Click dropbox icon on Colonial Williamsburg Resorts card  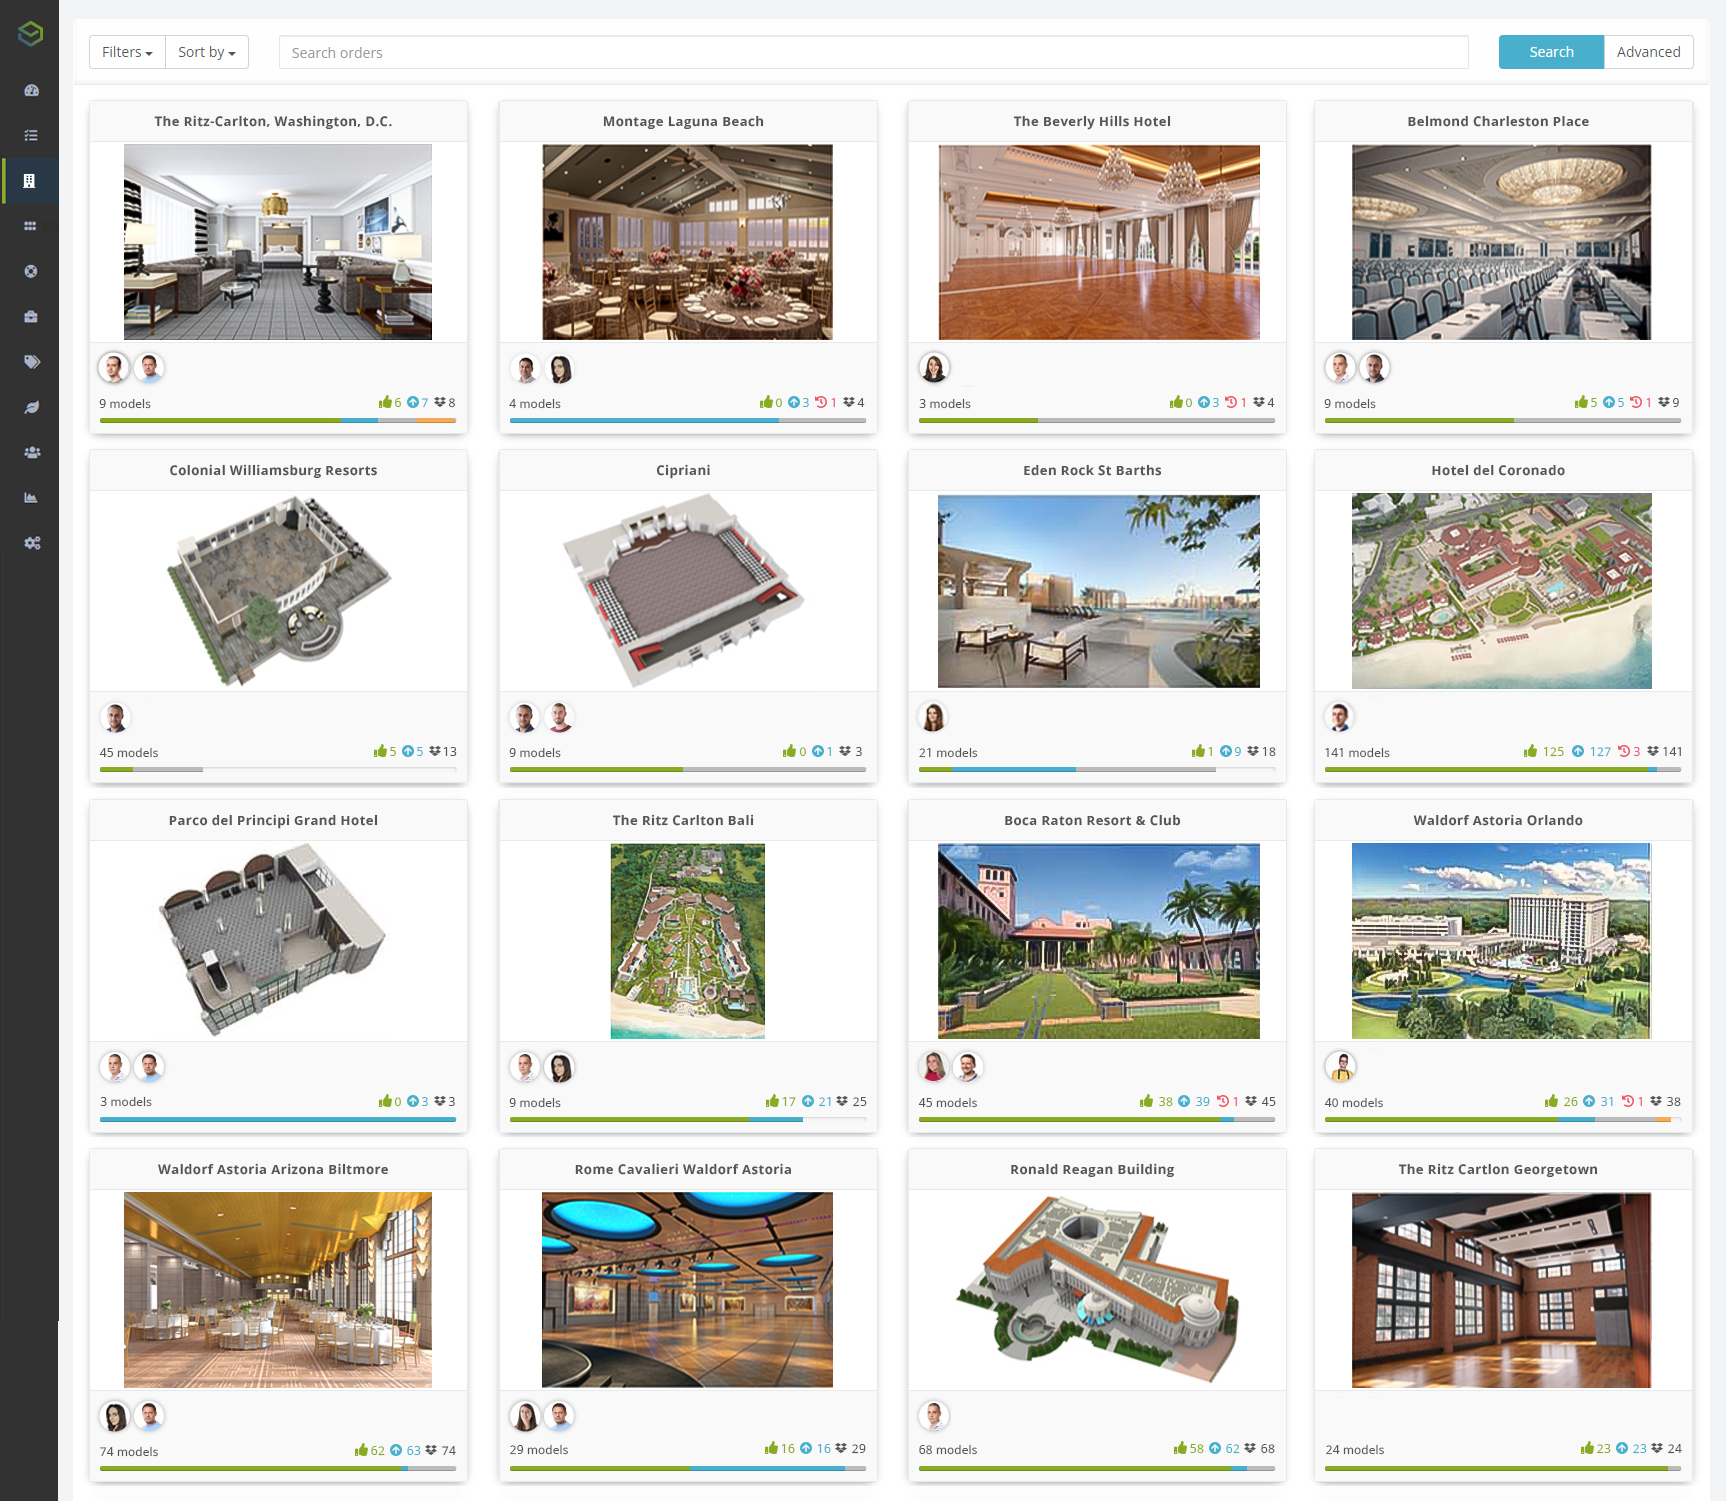(x=435, y=751)
